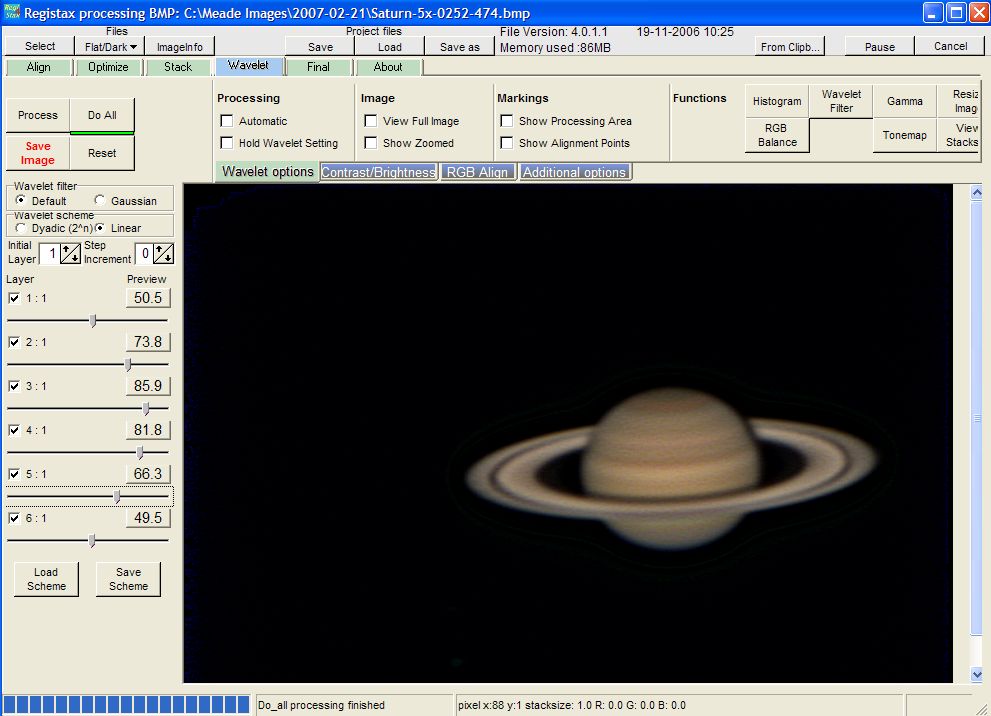Viewport: 991px width, 716px height.
Task: Click the ImageInfo button
Action: coord(180,47)
